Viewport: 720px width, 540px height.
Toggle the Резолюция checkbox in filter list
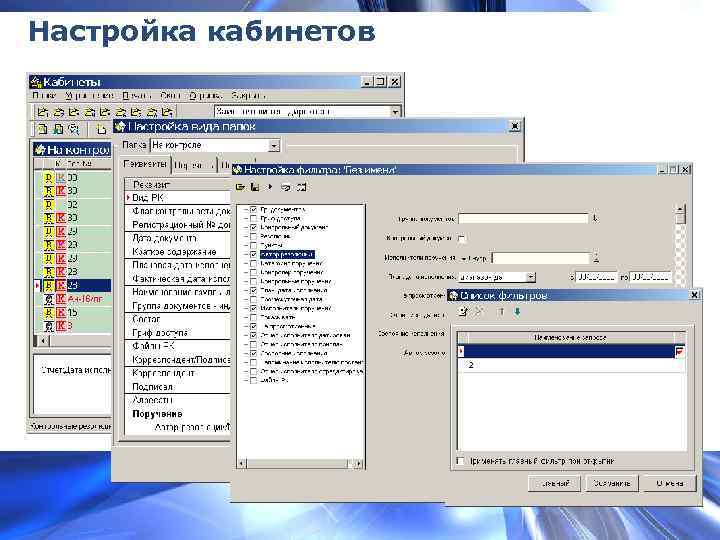[x=253, y=236]
